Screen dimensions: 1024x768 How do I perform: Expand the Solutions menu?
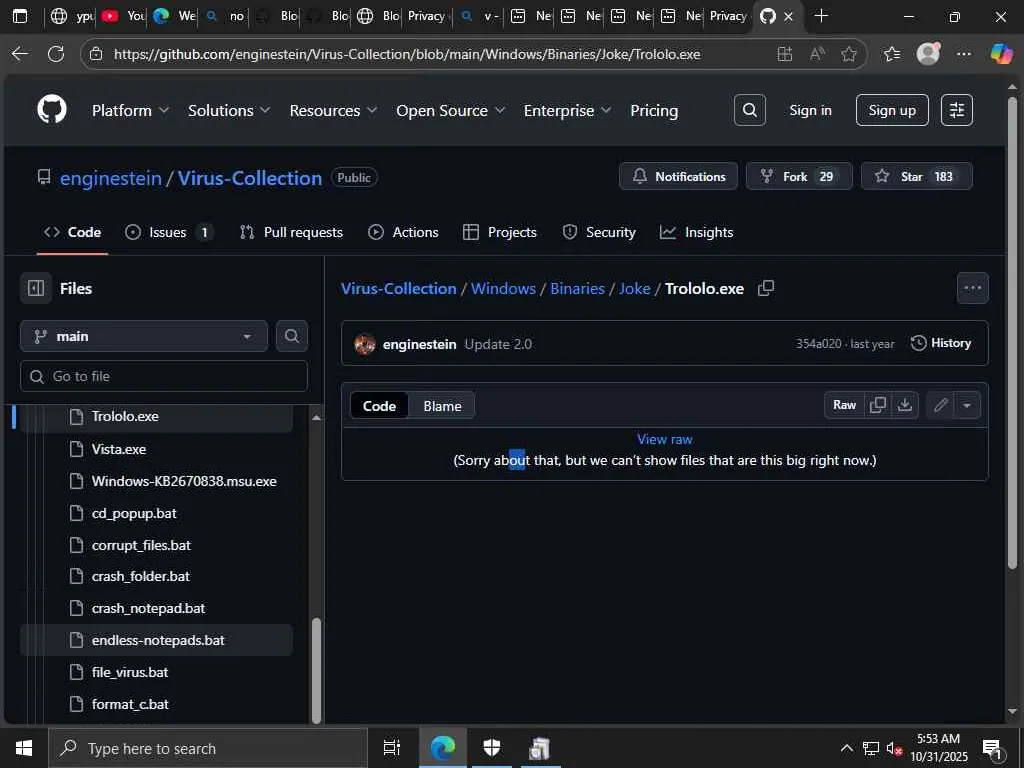[x=229, y=110]
